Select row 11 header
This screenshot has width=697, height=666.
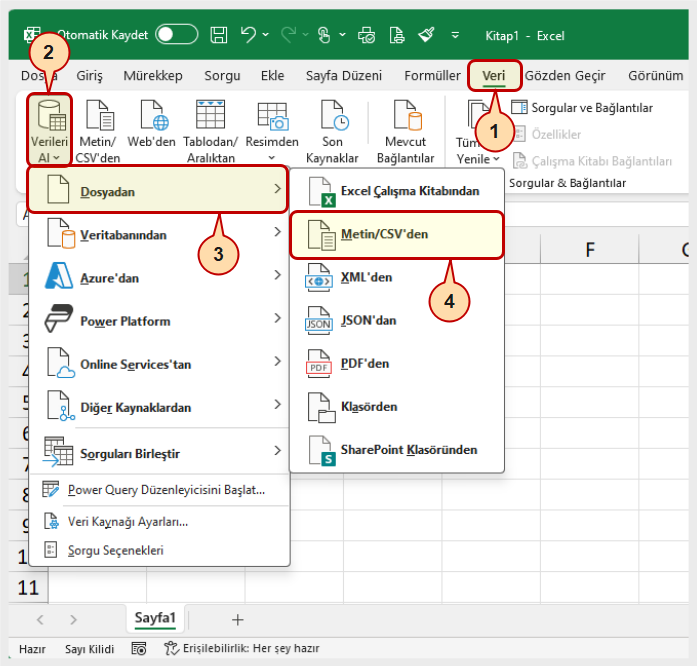click(28, 588)
